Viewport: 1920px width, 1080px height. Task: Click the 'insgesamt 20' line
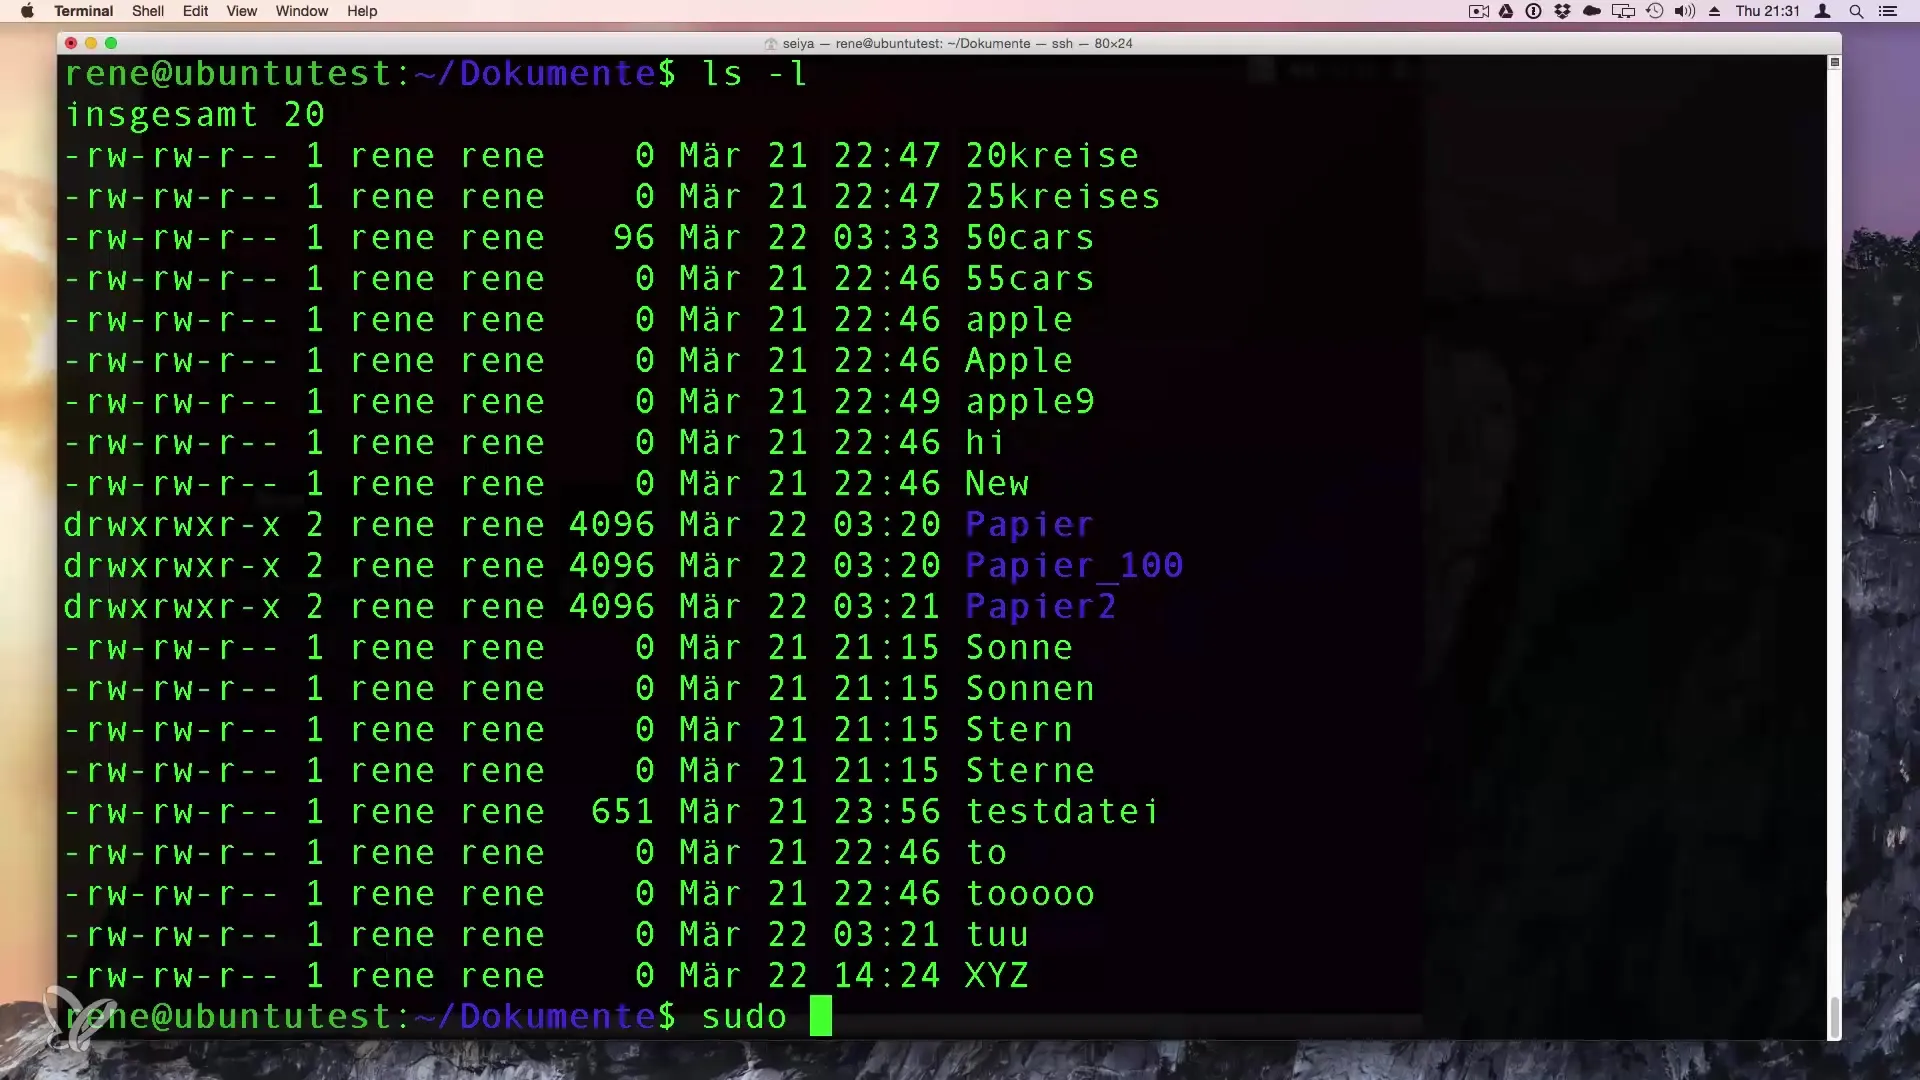(195, 115)
